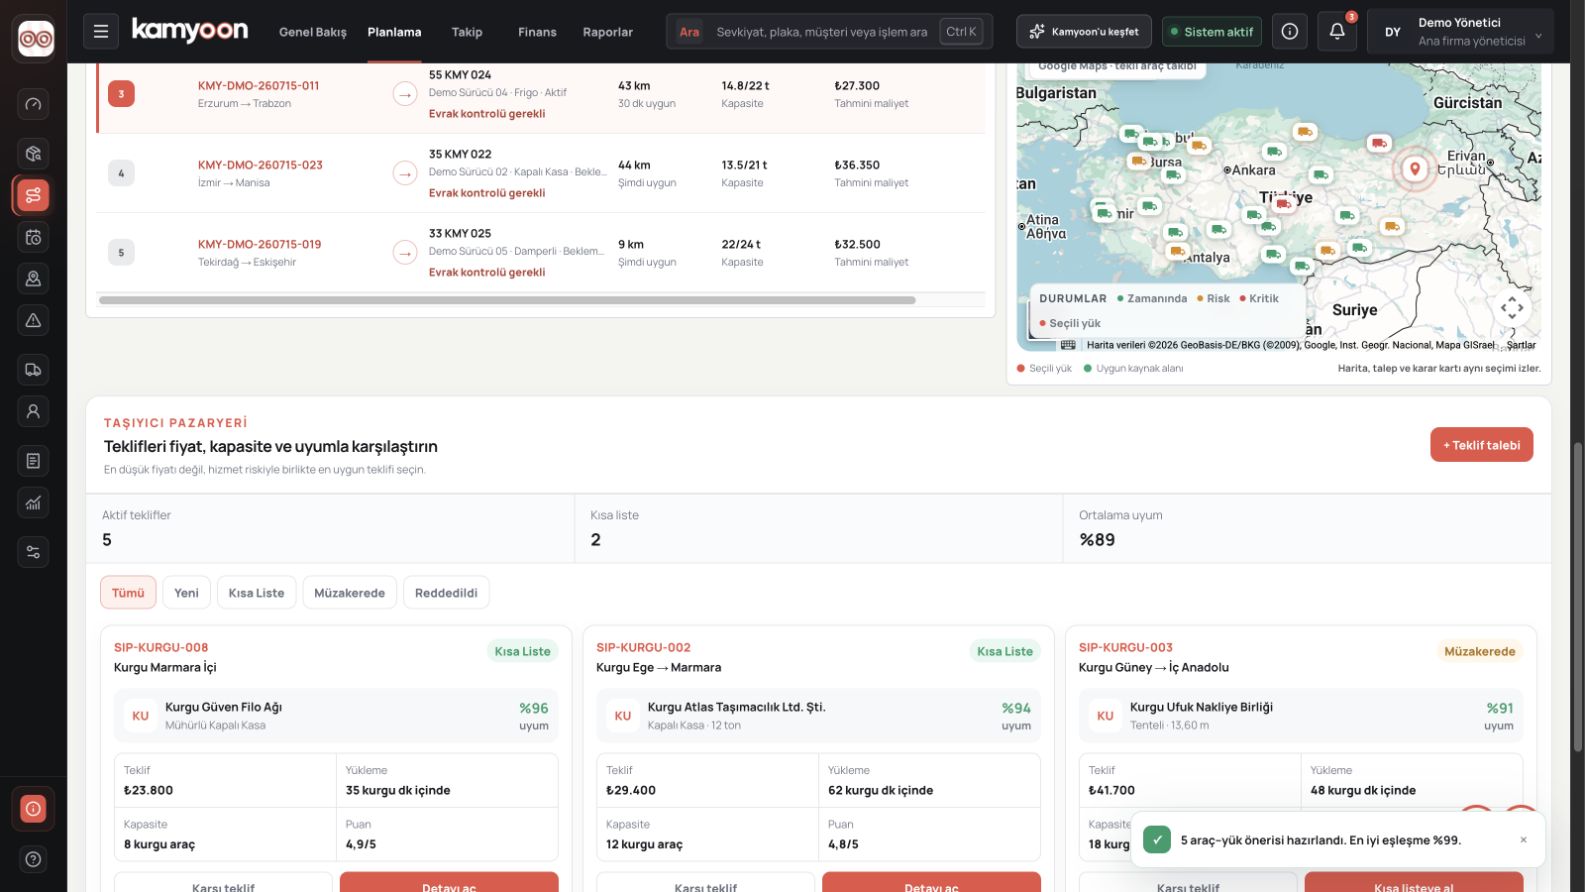Open the Kamyoon'u keşfet menu
Screen dimensions: 1585x892
tap(1084, 32)
